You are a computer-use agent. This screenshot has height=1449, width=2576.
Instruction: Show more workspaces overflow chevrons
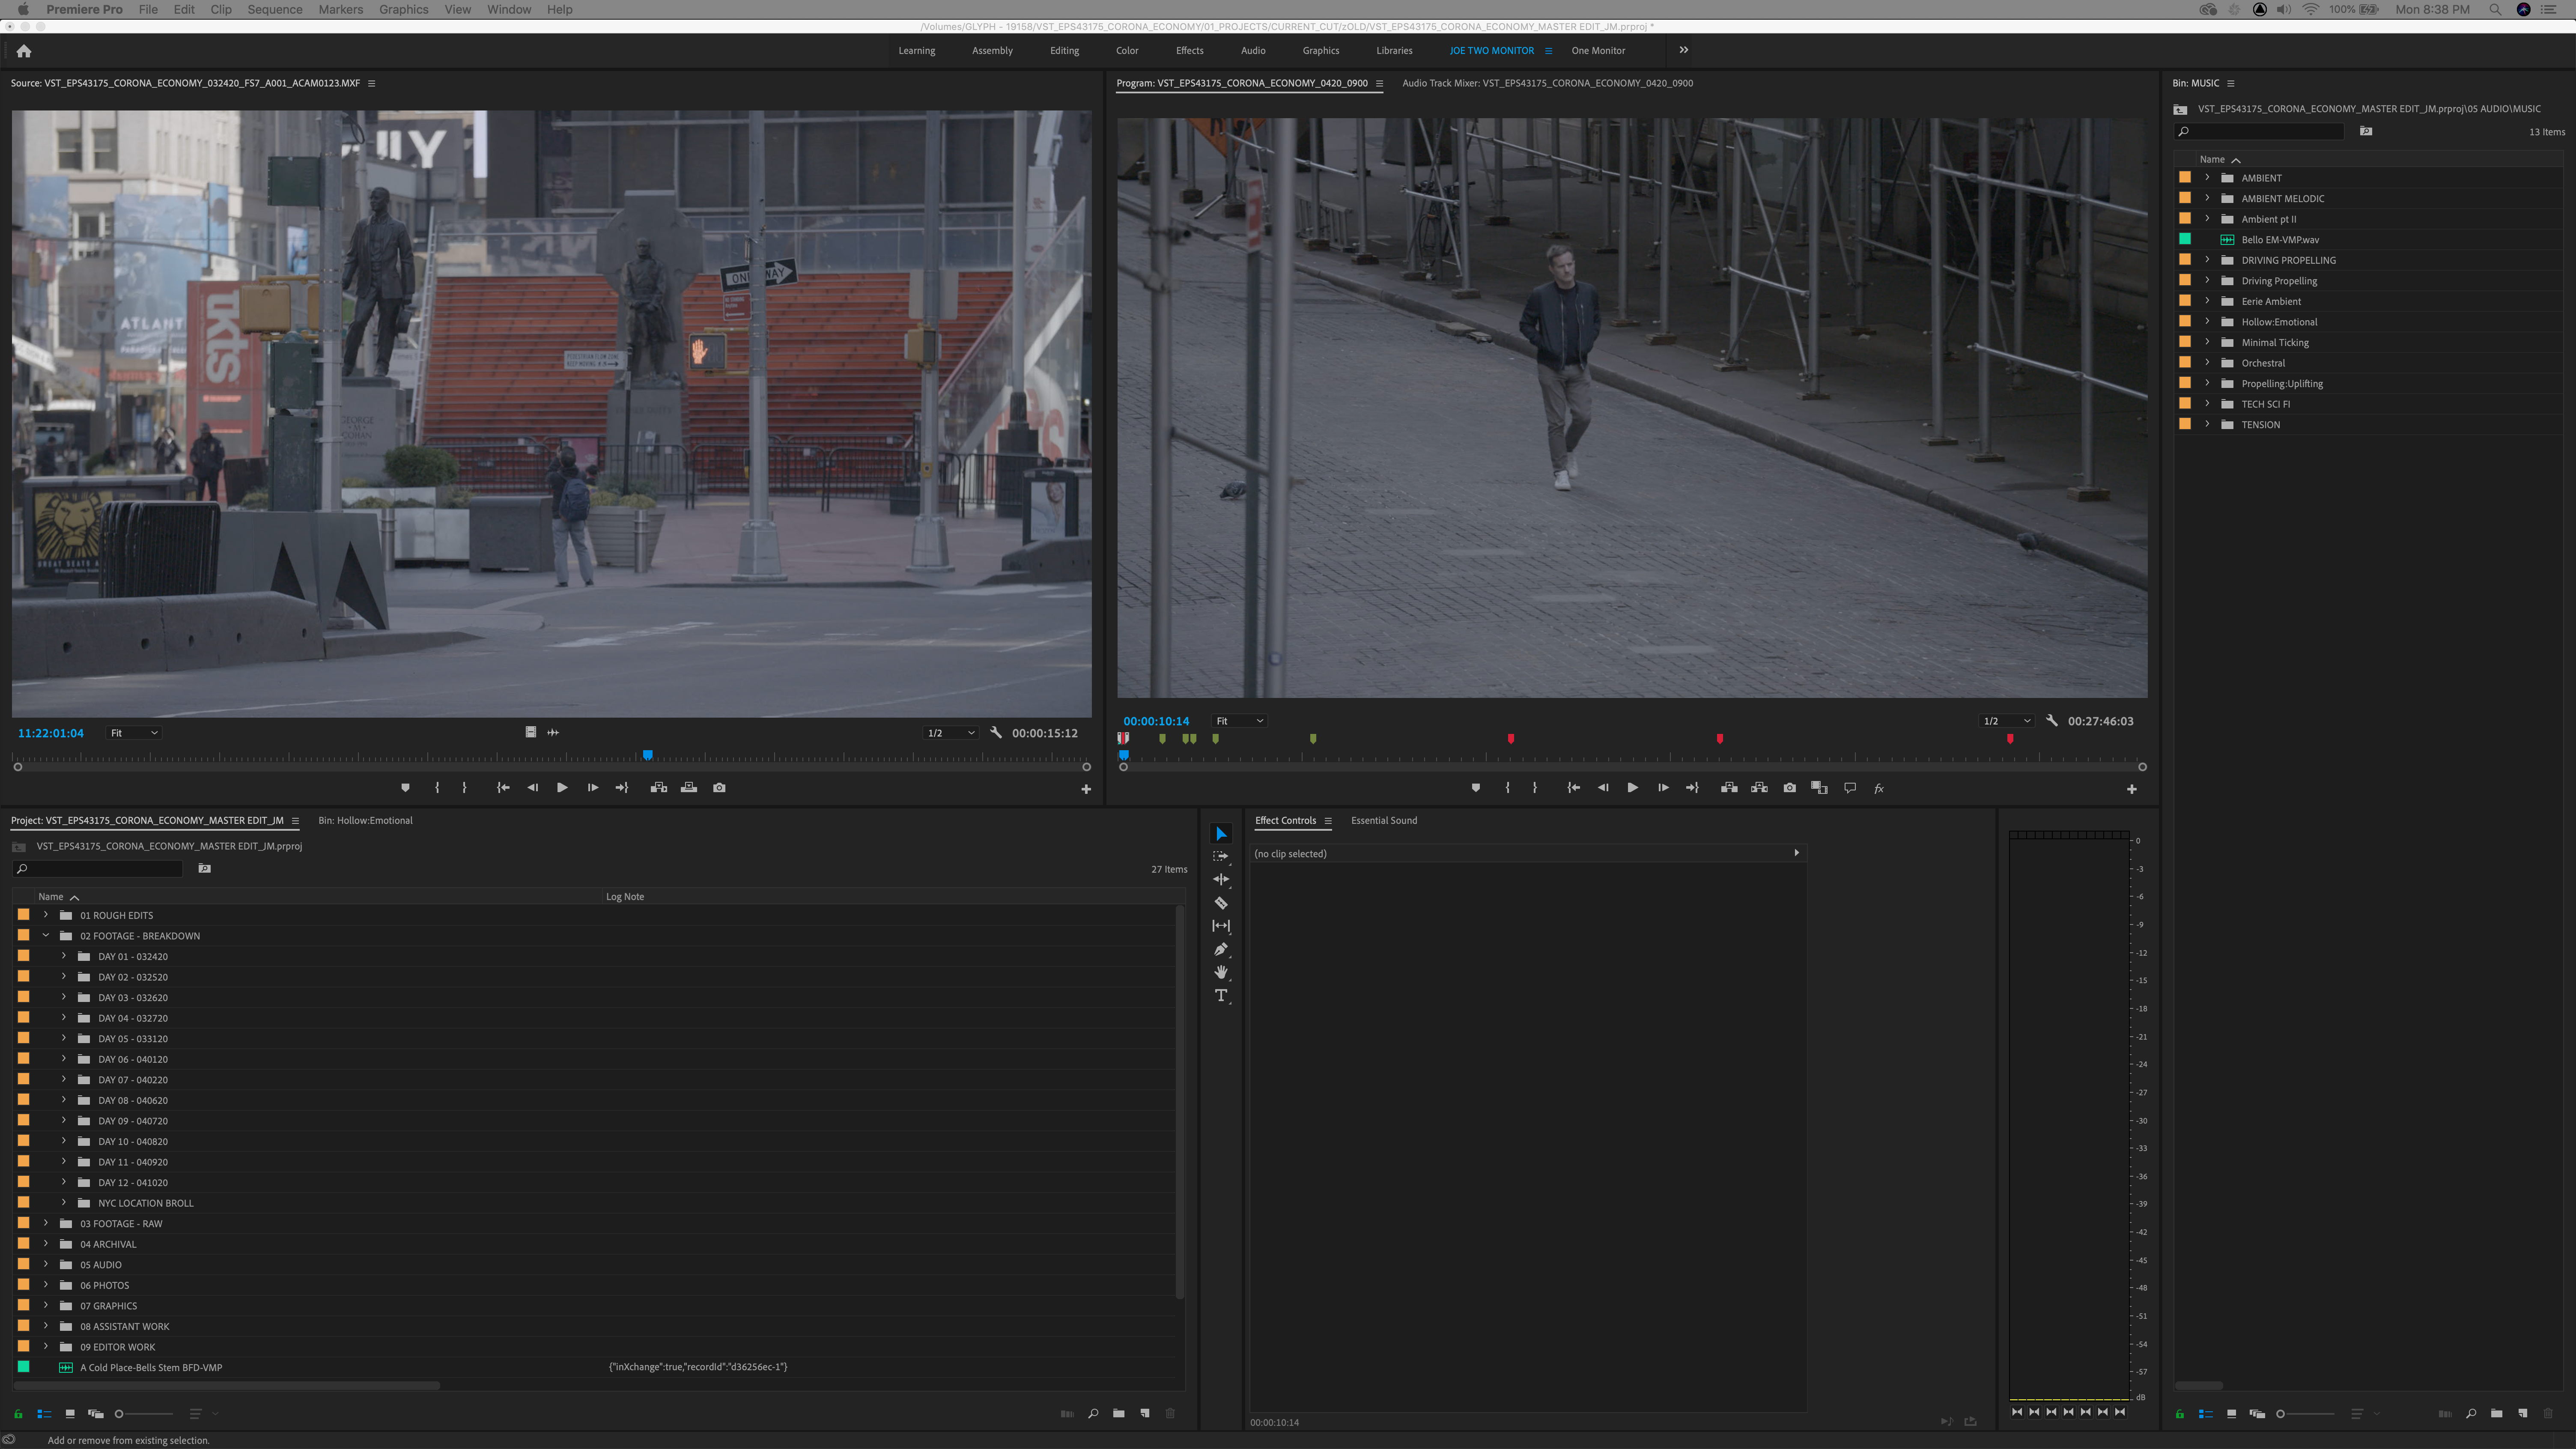click(1684, 50)
